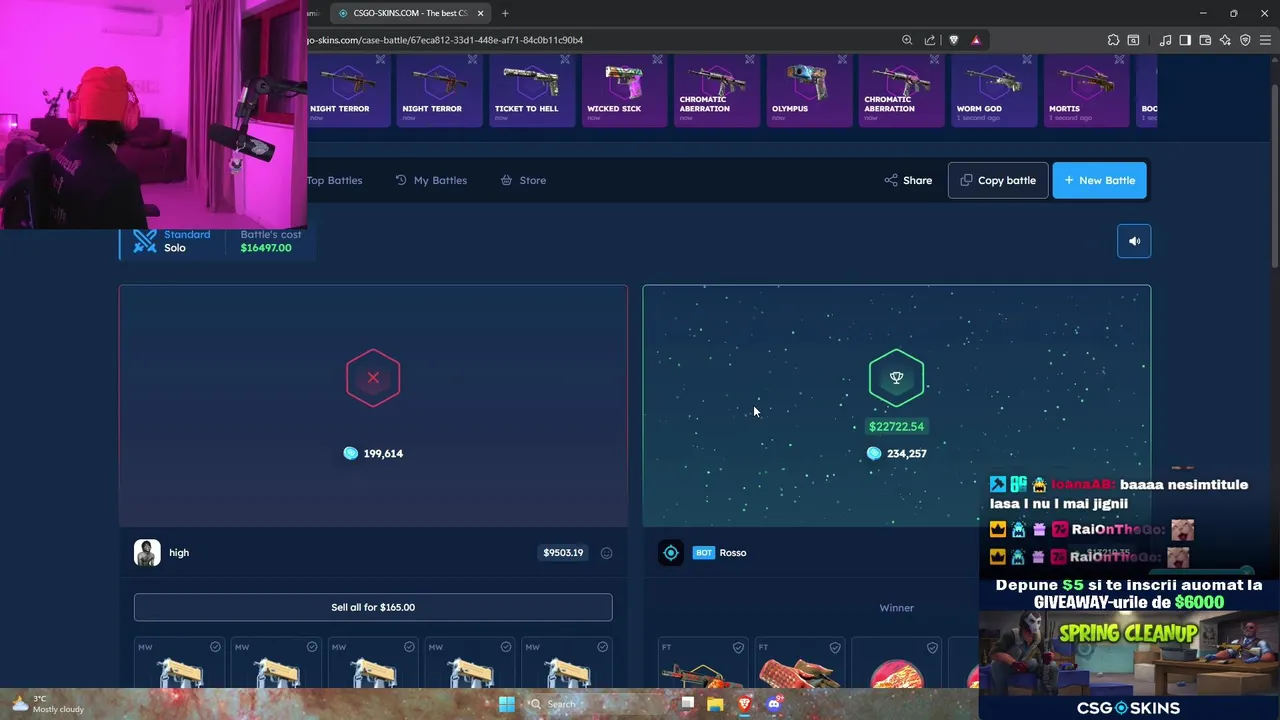The image size is (1280, 720).
Task: Click player high's avatar
Action: pos(147,553)
